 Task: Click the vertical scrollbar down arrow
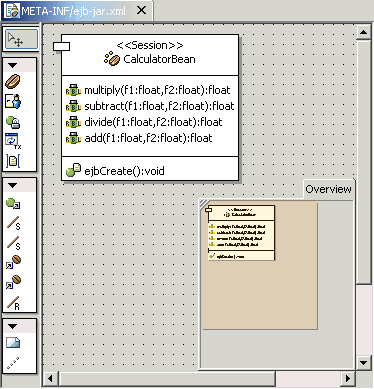363,362
